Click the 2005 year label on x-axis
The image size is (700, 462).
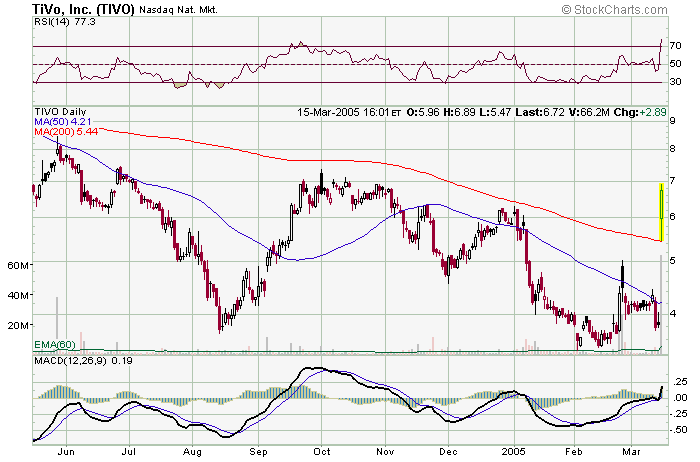click(x=514, y=452)
